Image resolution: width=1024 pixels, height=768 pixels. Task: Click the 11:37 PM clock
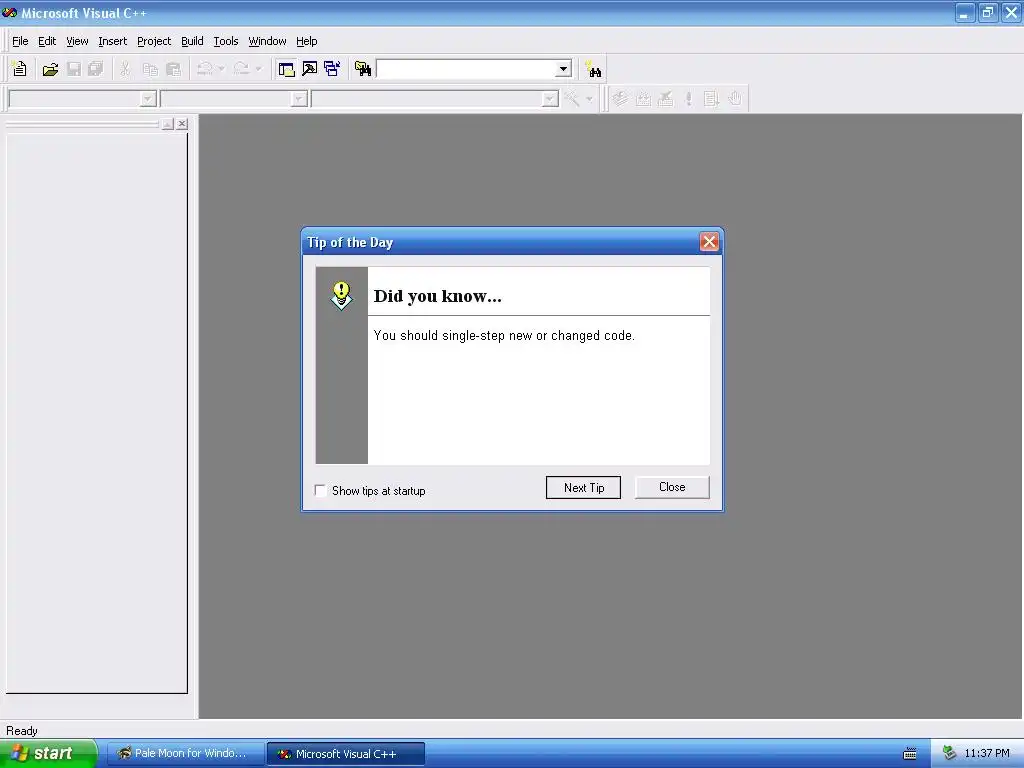point(986,753)
